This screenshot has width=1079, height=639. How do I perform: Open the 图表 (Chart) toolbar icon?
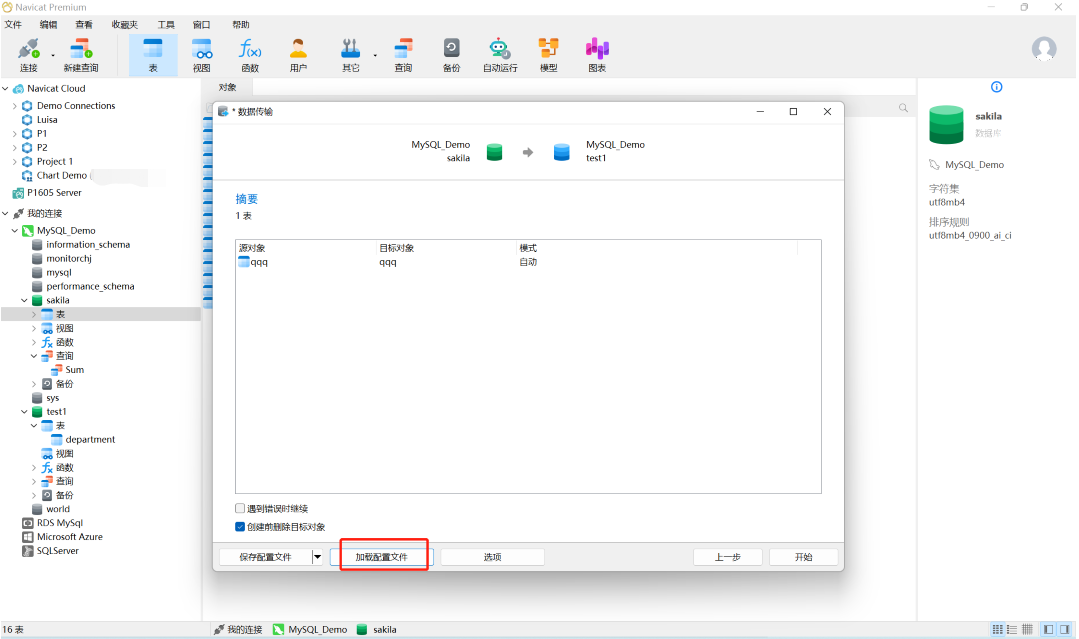[x=597, y=54]
